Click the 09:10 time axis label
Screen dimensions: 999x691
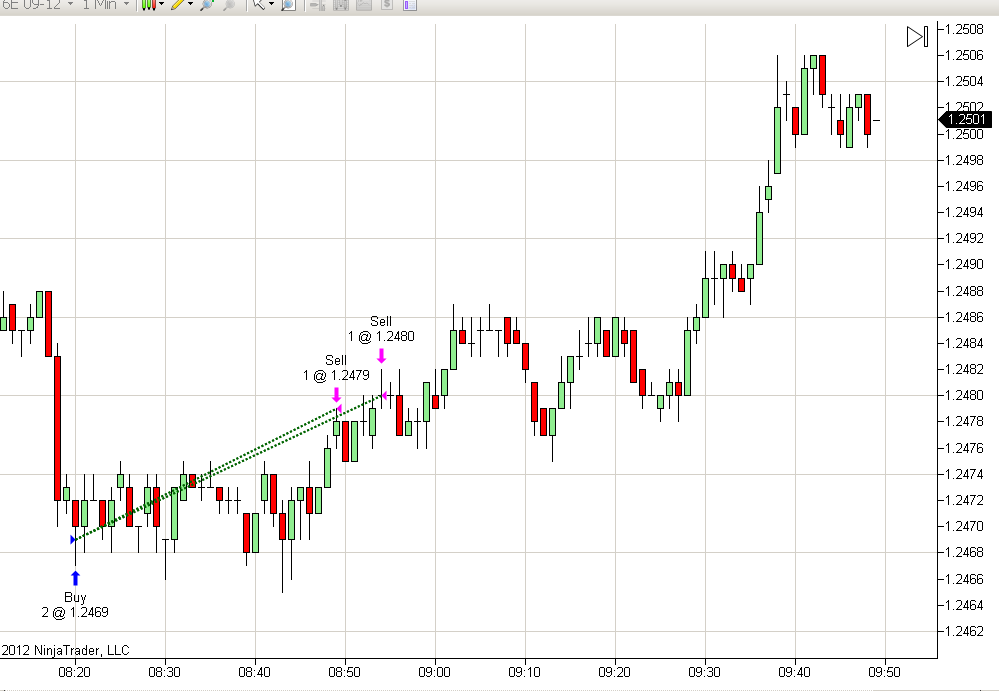[524, 672]
